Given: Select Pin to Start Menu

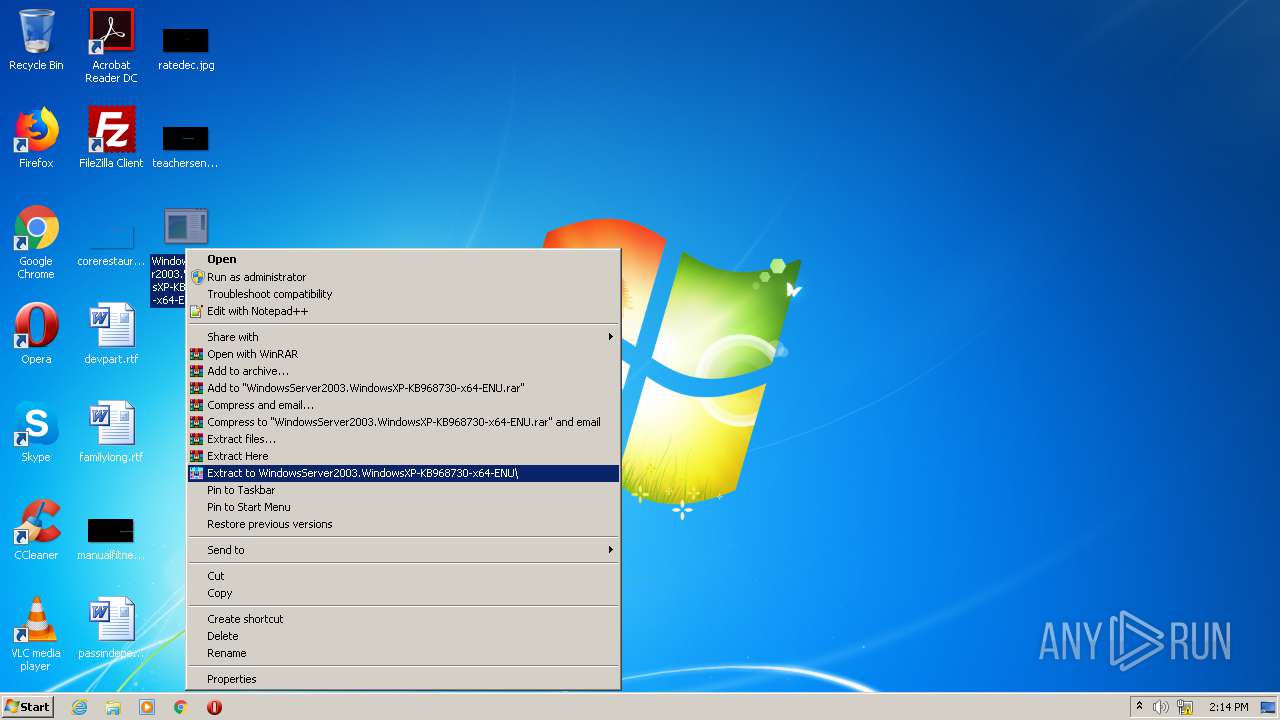Looking at the screenshot, I should coord(404,507).
